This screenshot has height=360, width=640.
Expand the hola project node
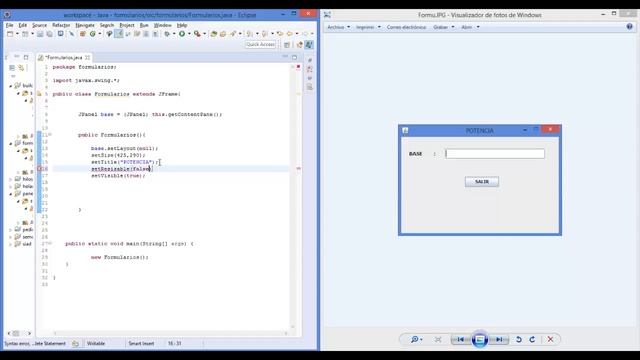pyautogui.click(x=11, y=186)
